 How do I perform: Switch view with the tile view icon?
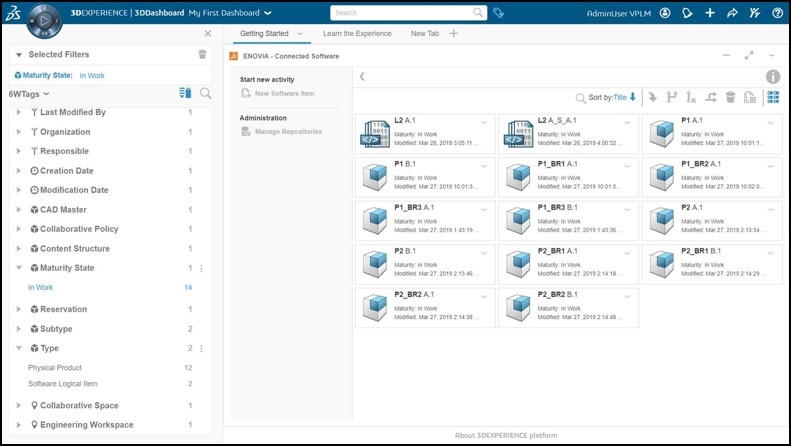tap(773, 97)
